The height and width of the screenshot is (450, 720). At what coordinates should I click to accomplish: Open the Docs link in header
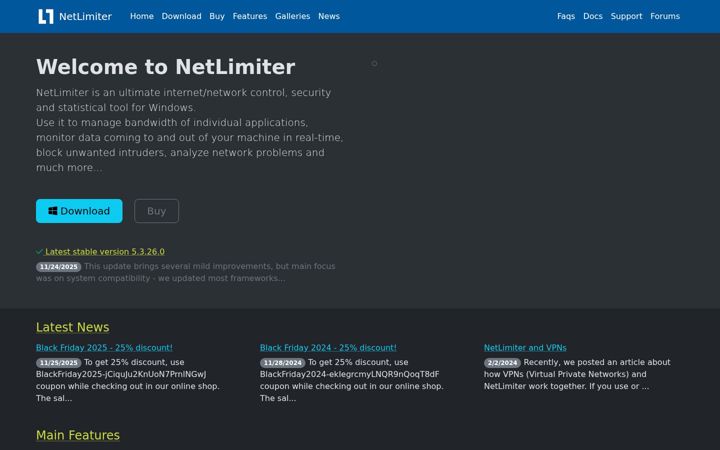click(593, 16)
